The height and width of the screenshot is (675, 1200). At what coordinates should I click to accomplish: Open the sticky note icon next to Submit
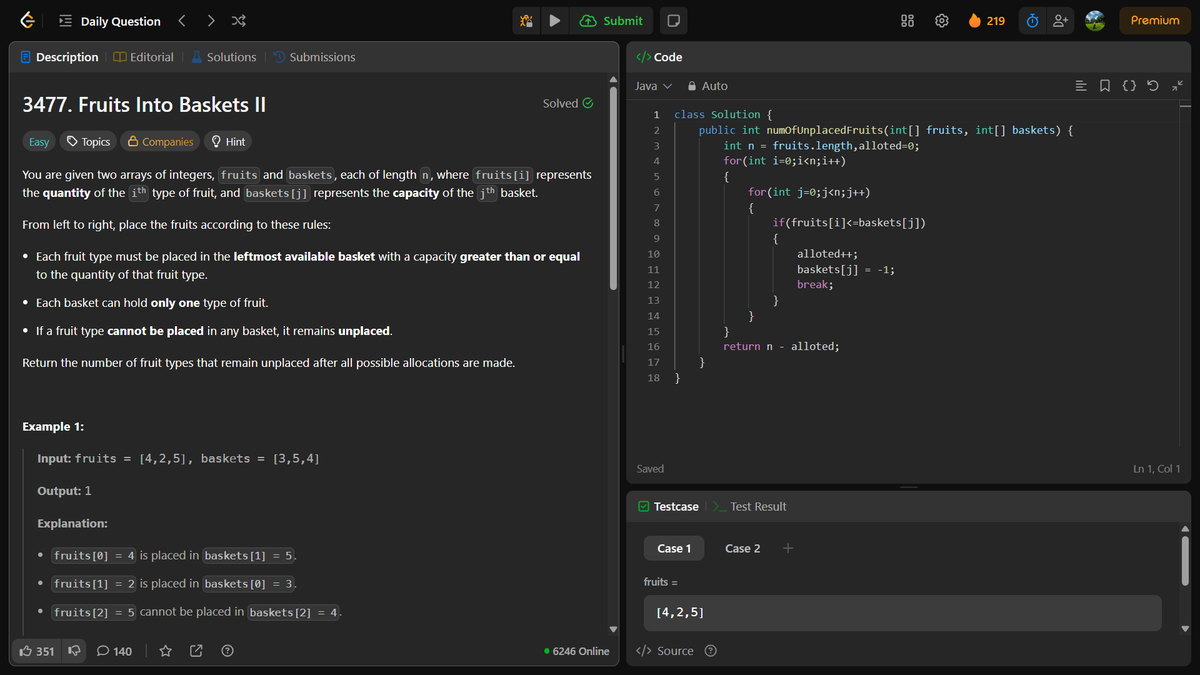pos(673,20)
